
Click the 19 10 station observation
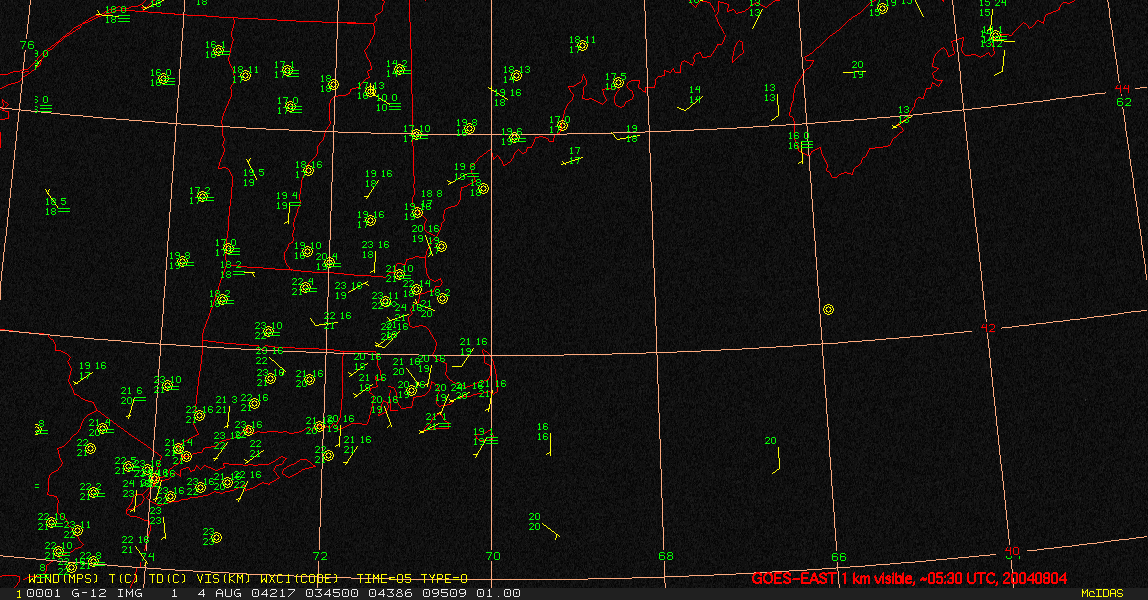point(308,251)
